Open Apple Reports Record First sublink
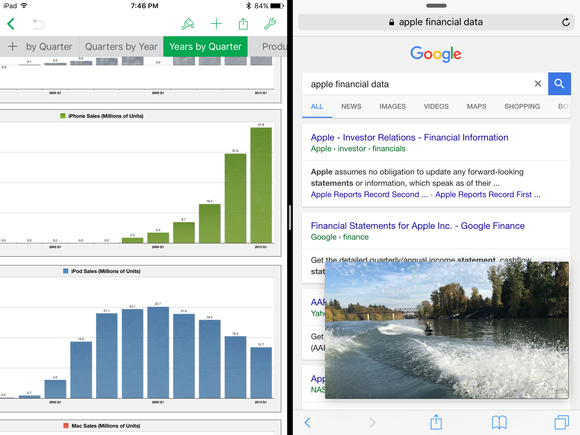Screen dimensions: 580x435 coord(488,195)
